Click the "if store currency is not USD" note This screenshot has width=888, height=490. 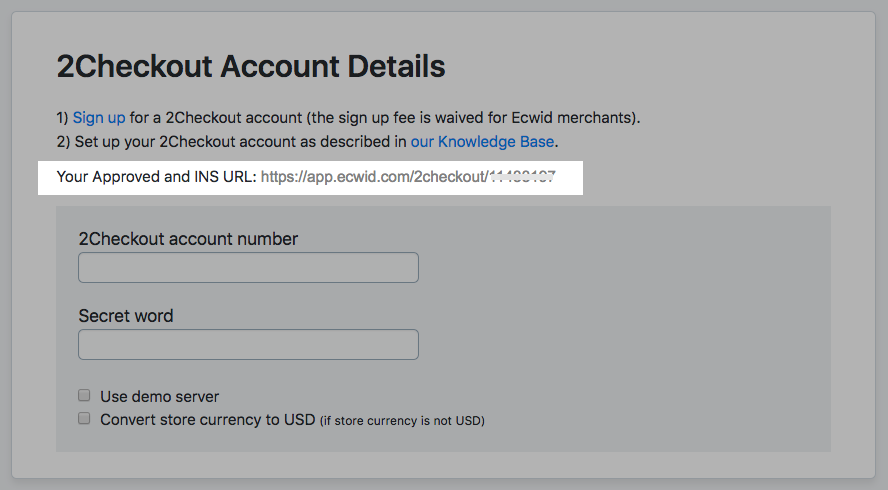coord(402,421)
